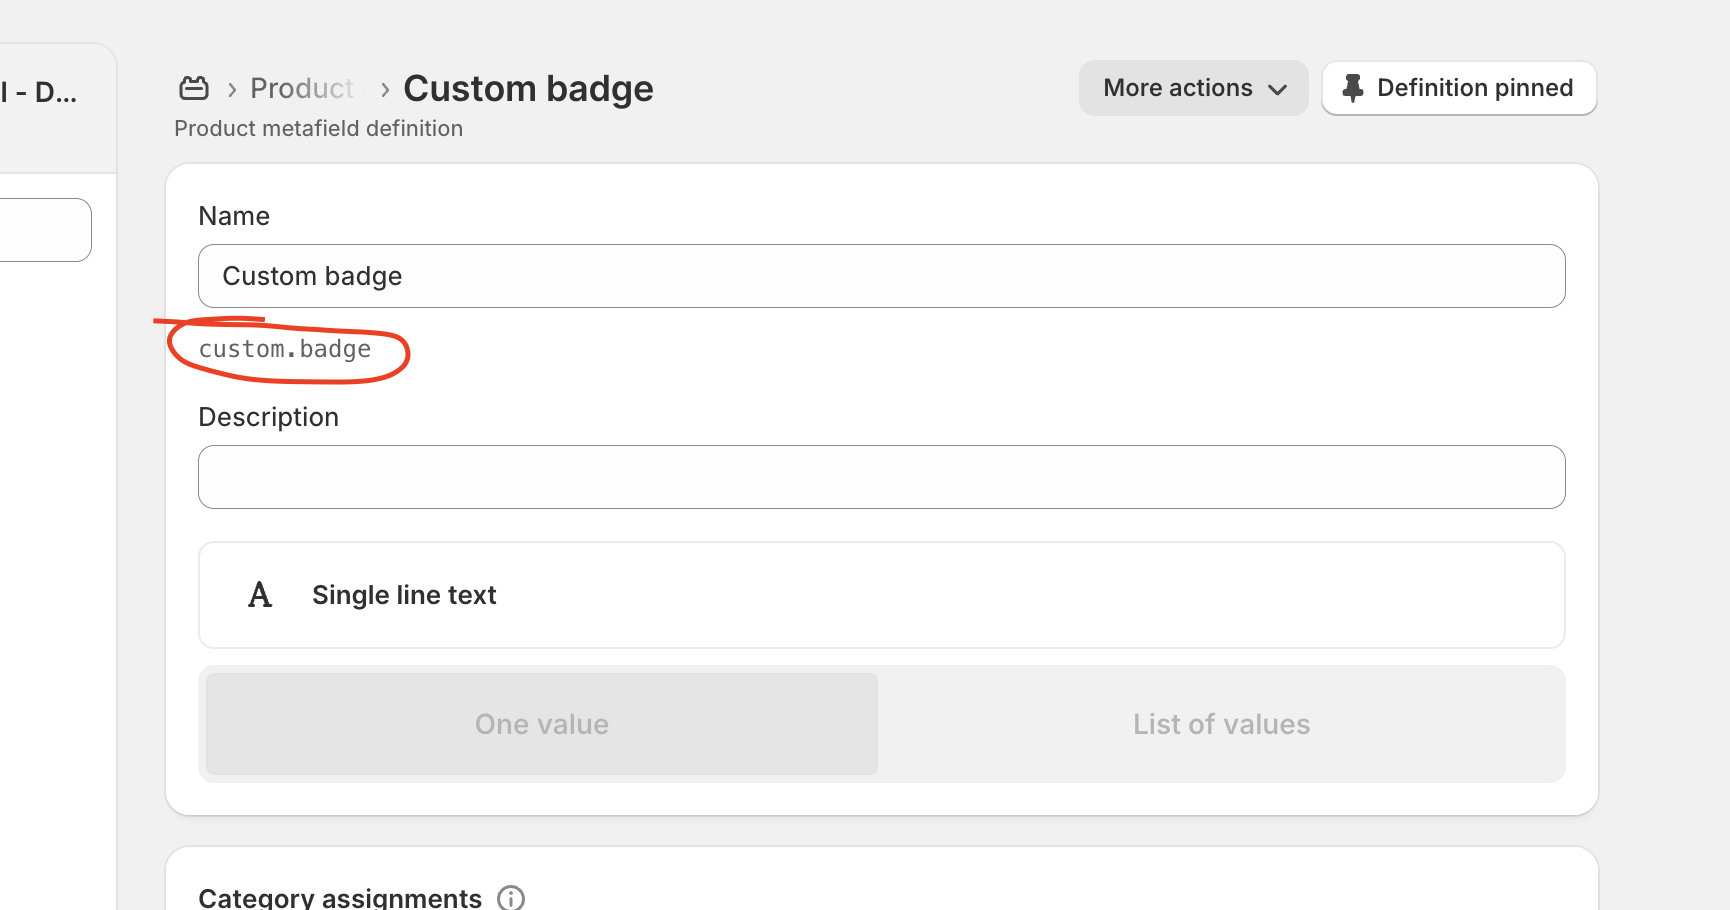Open the Single line text type selector

[x=882, y=595]
